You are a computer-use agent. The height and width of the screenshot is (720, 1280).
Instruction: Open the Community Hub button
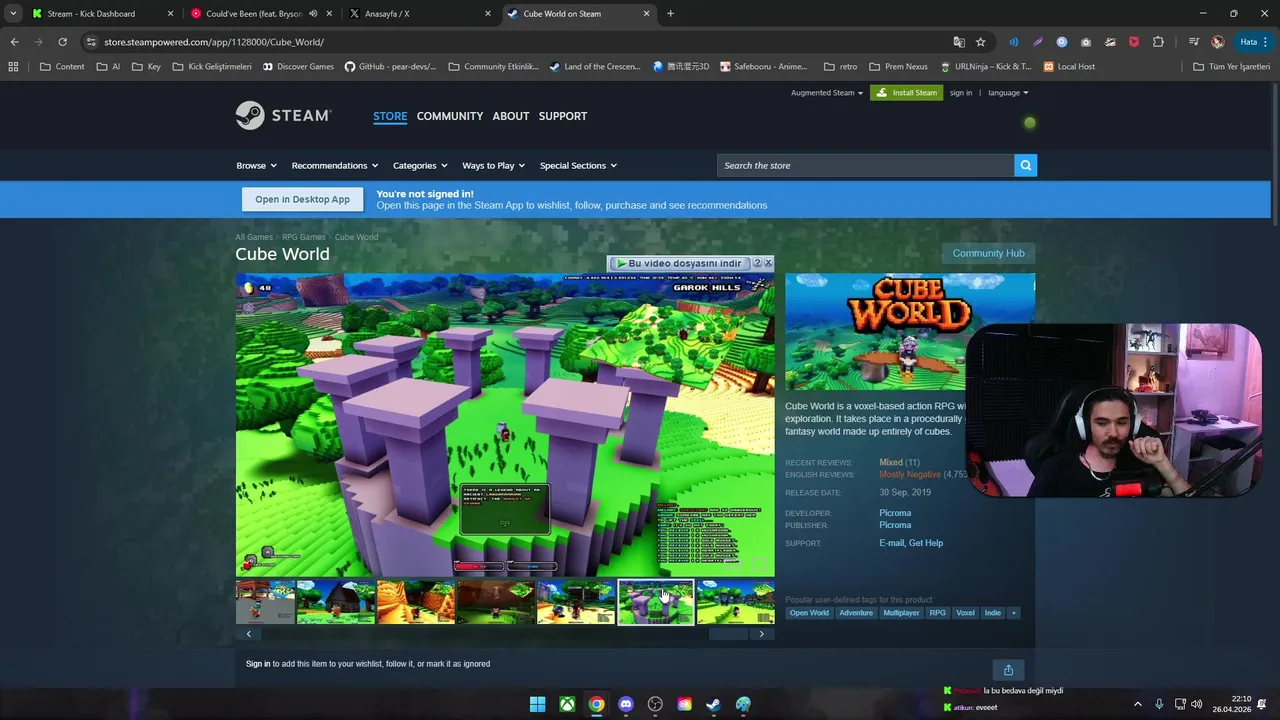click(x=988, y=253)
